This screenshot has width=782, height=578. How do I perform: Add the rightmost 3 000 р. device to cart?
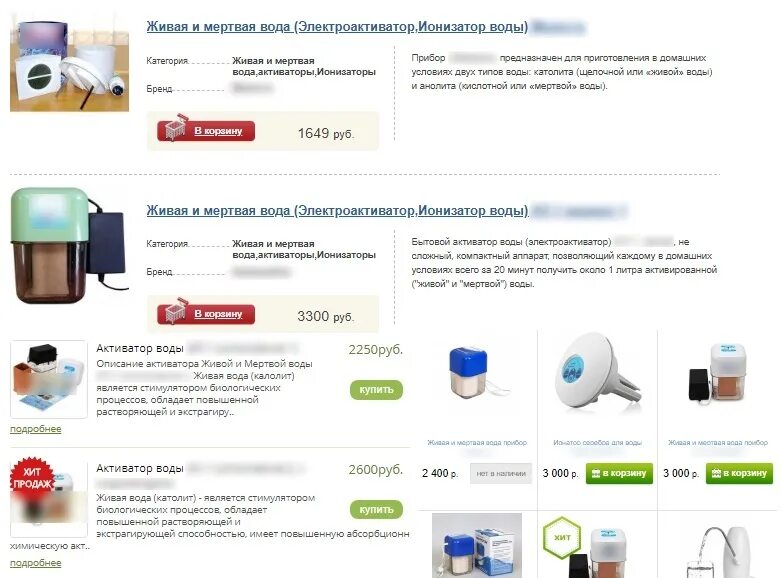pos(739,473)
